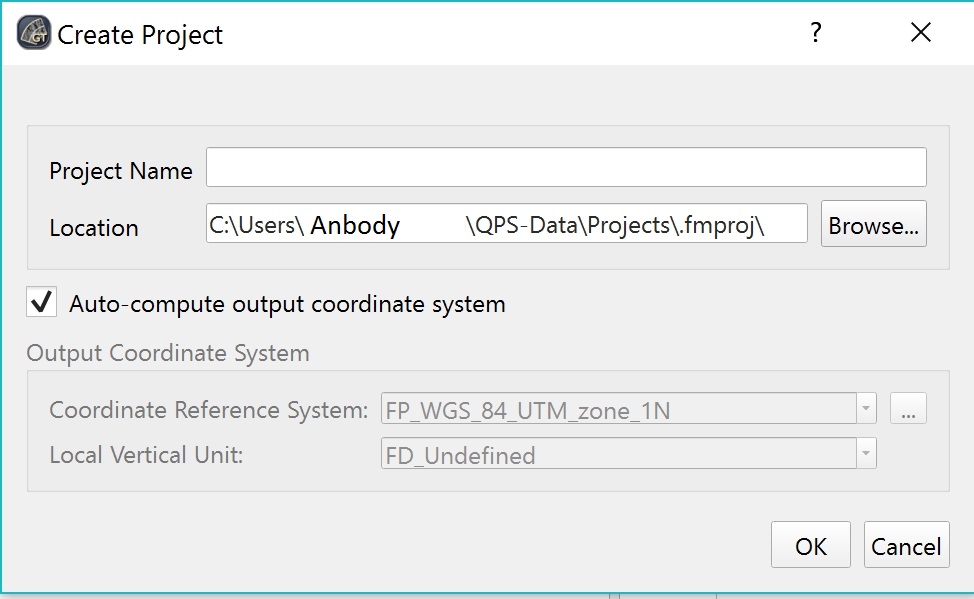The height and width of the screenshot is (599, 974).
Task: Click the Location path field
Action: tap(506, 224)
